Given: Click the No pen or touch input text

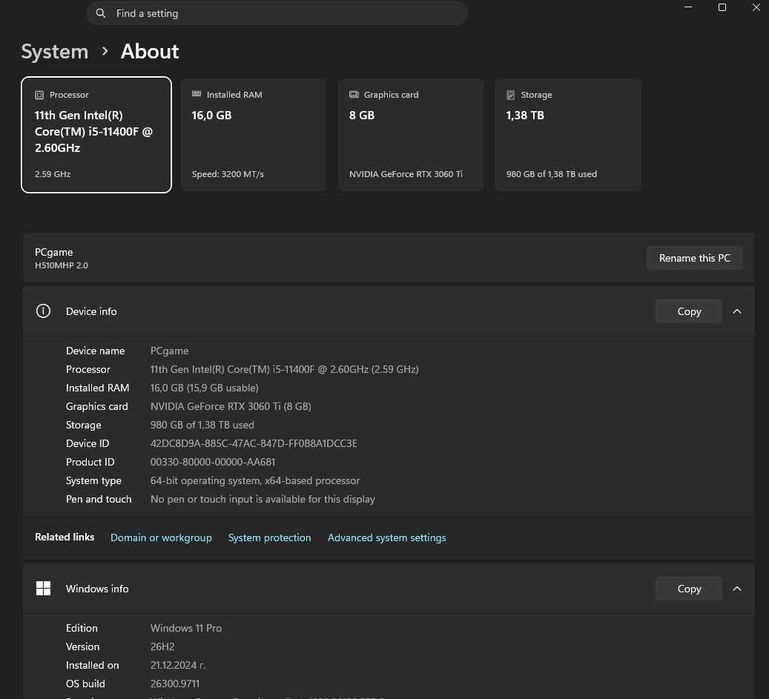Looking at the screenshot, I should 262,499.
